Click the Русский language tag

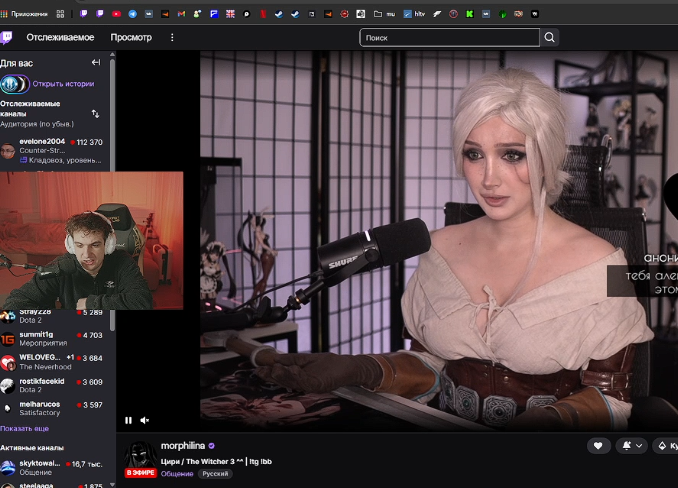point(215,474)
